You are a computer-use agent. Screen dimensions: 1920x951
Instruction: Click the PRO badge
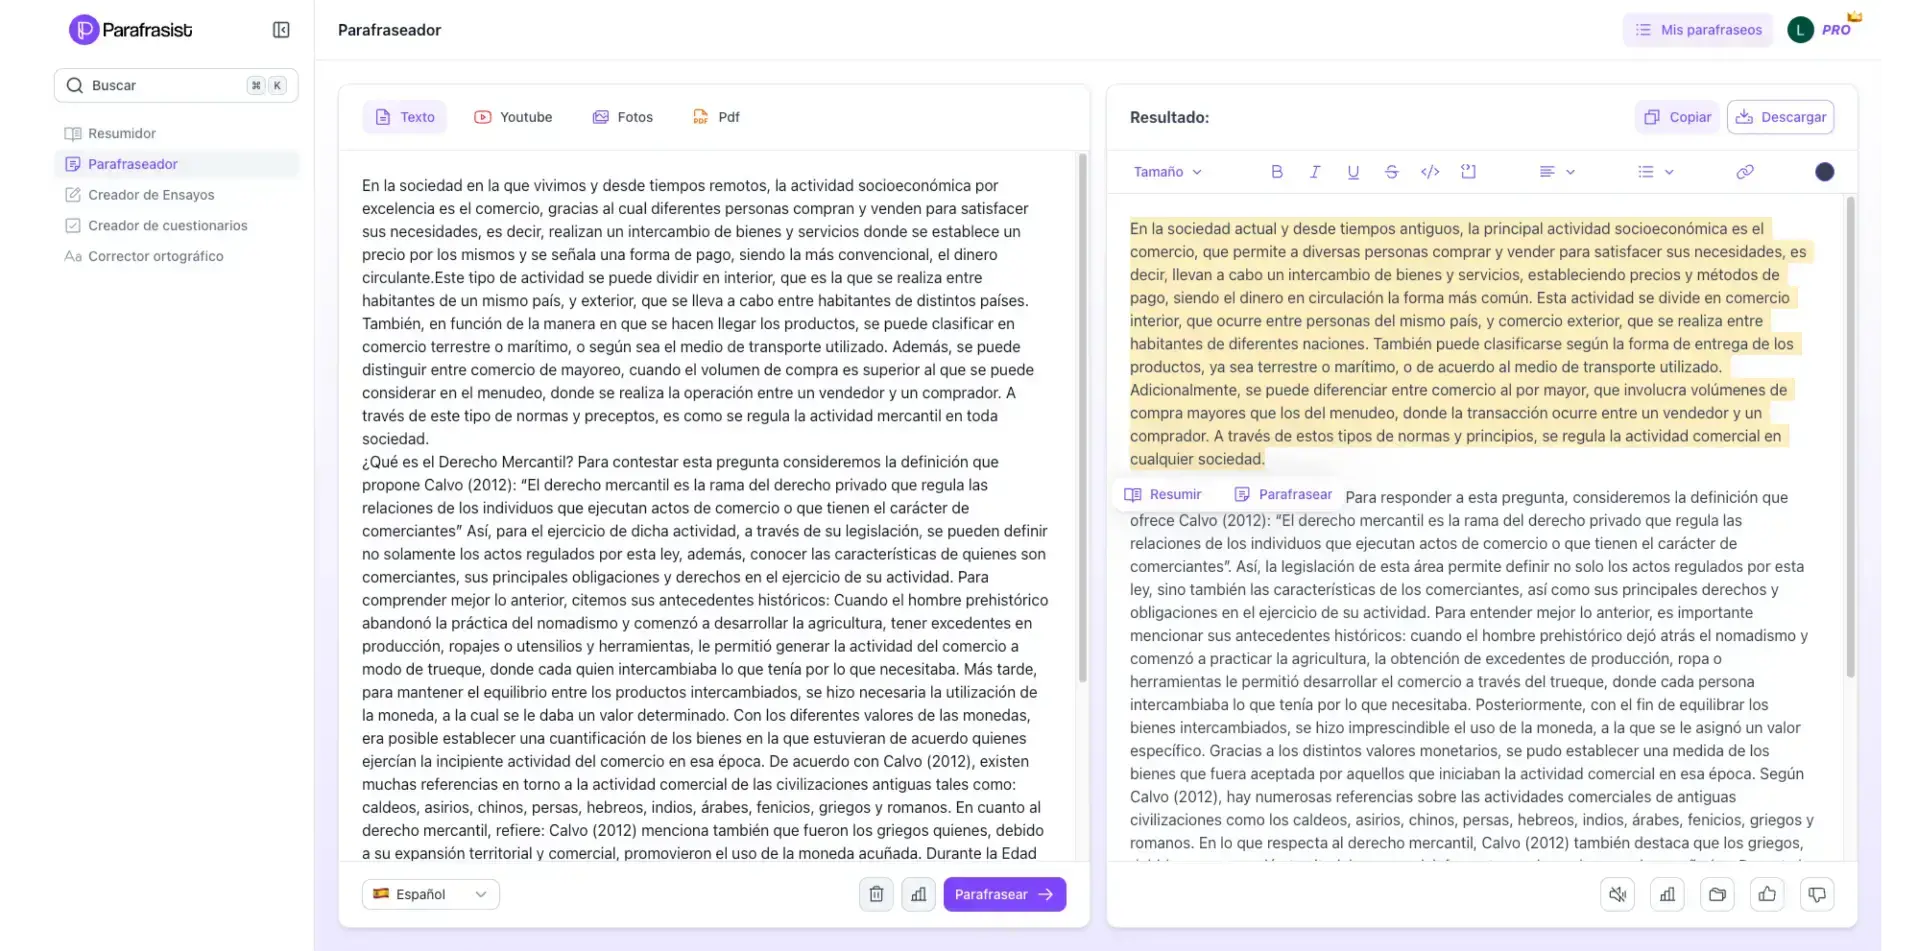(1837, 30)
